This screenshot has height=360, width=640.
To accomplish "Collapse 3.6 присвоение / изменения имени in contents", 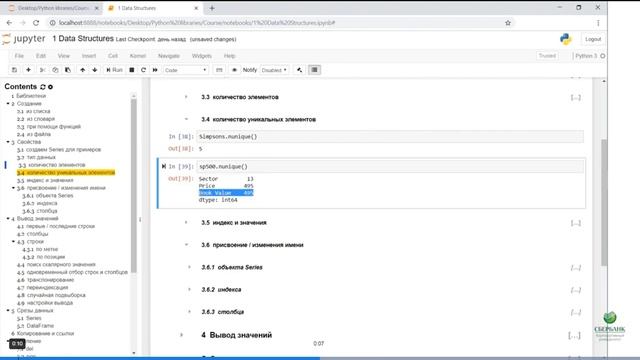I will [x=13, y=188].
